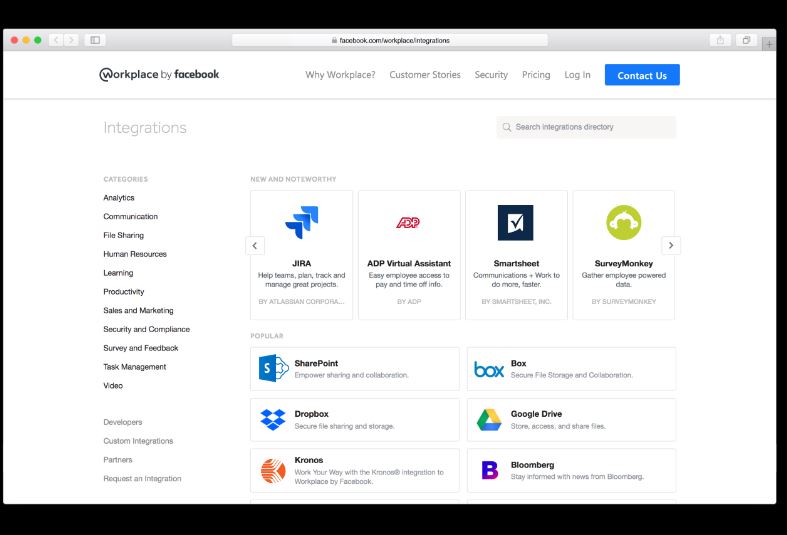Click the SharePoint logo icon

(273, 368)
